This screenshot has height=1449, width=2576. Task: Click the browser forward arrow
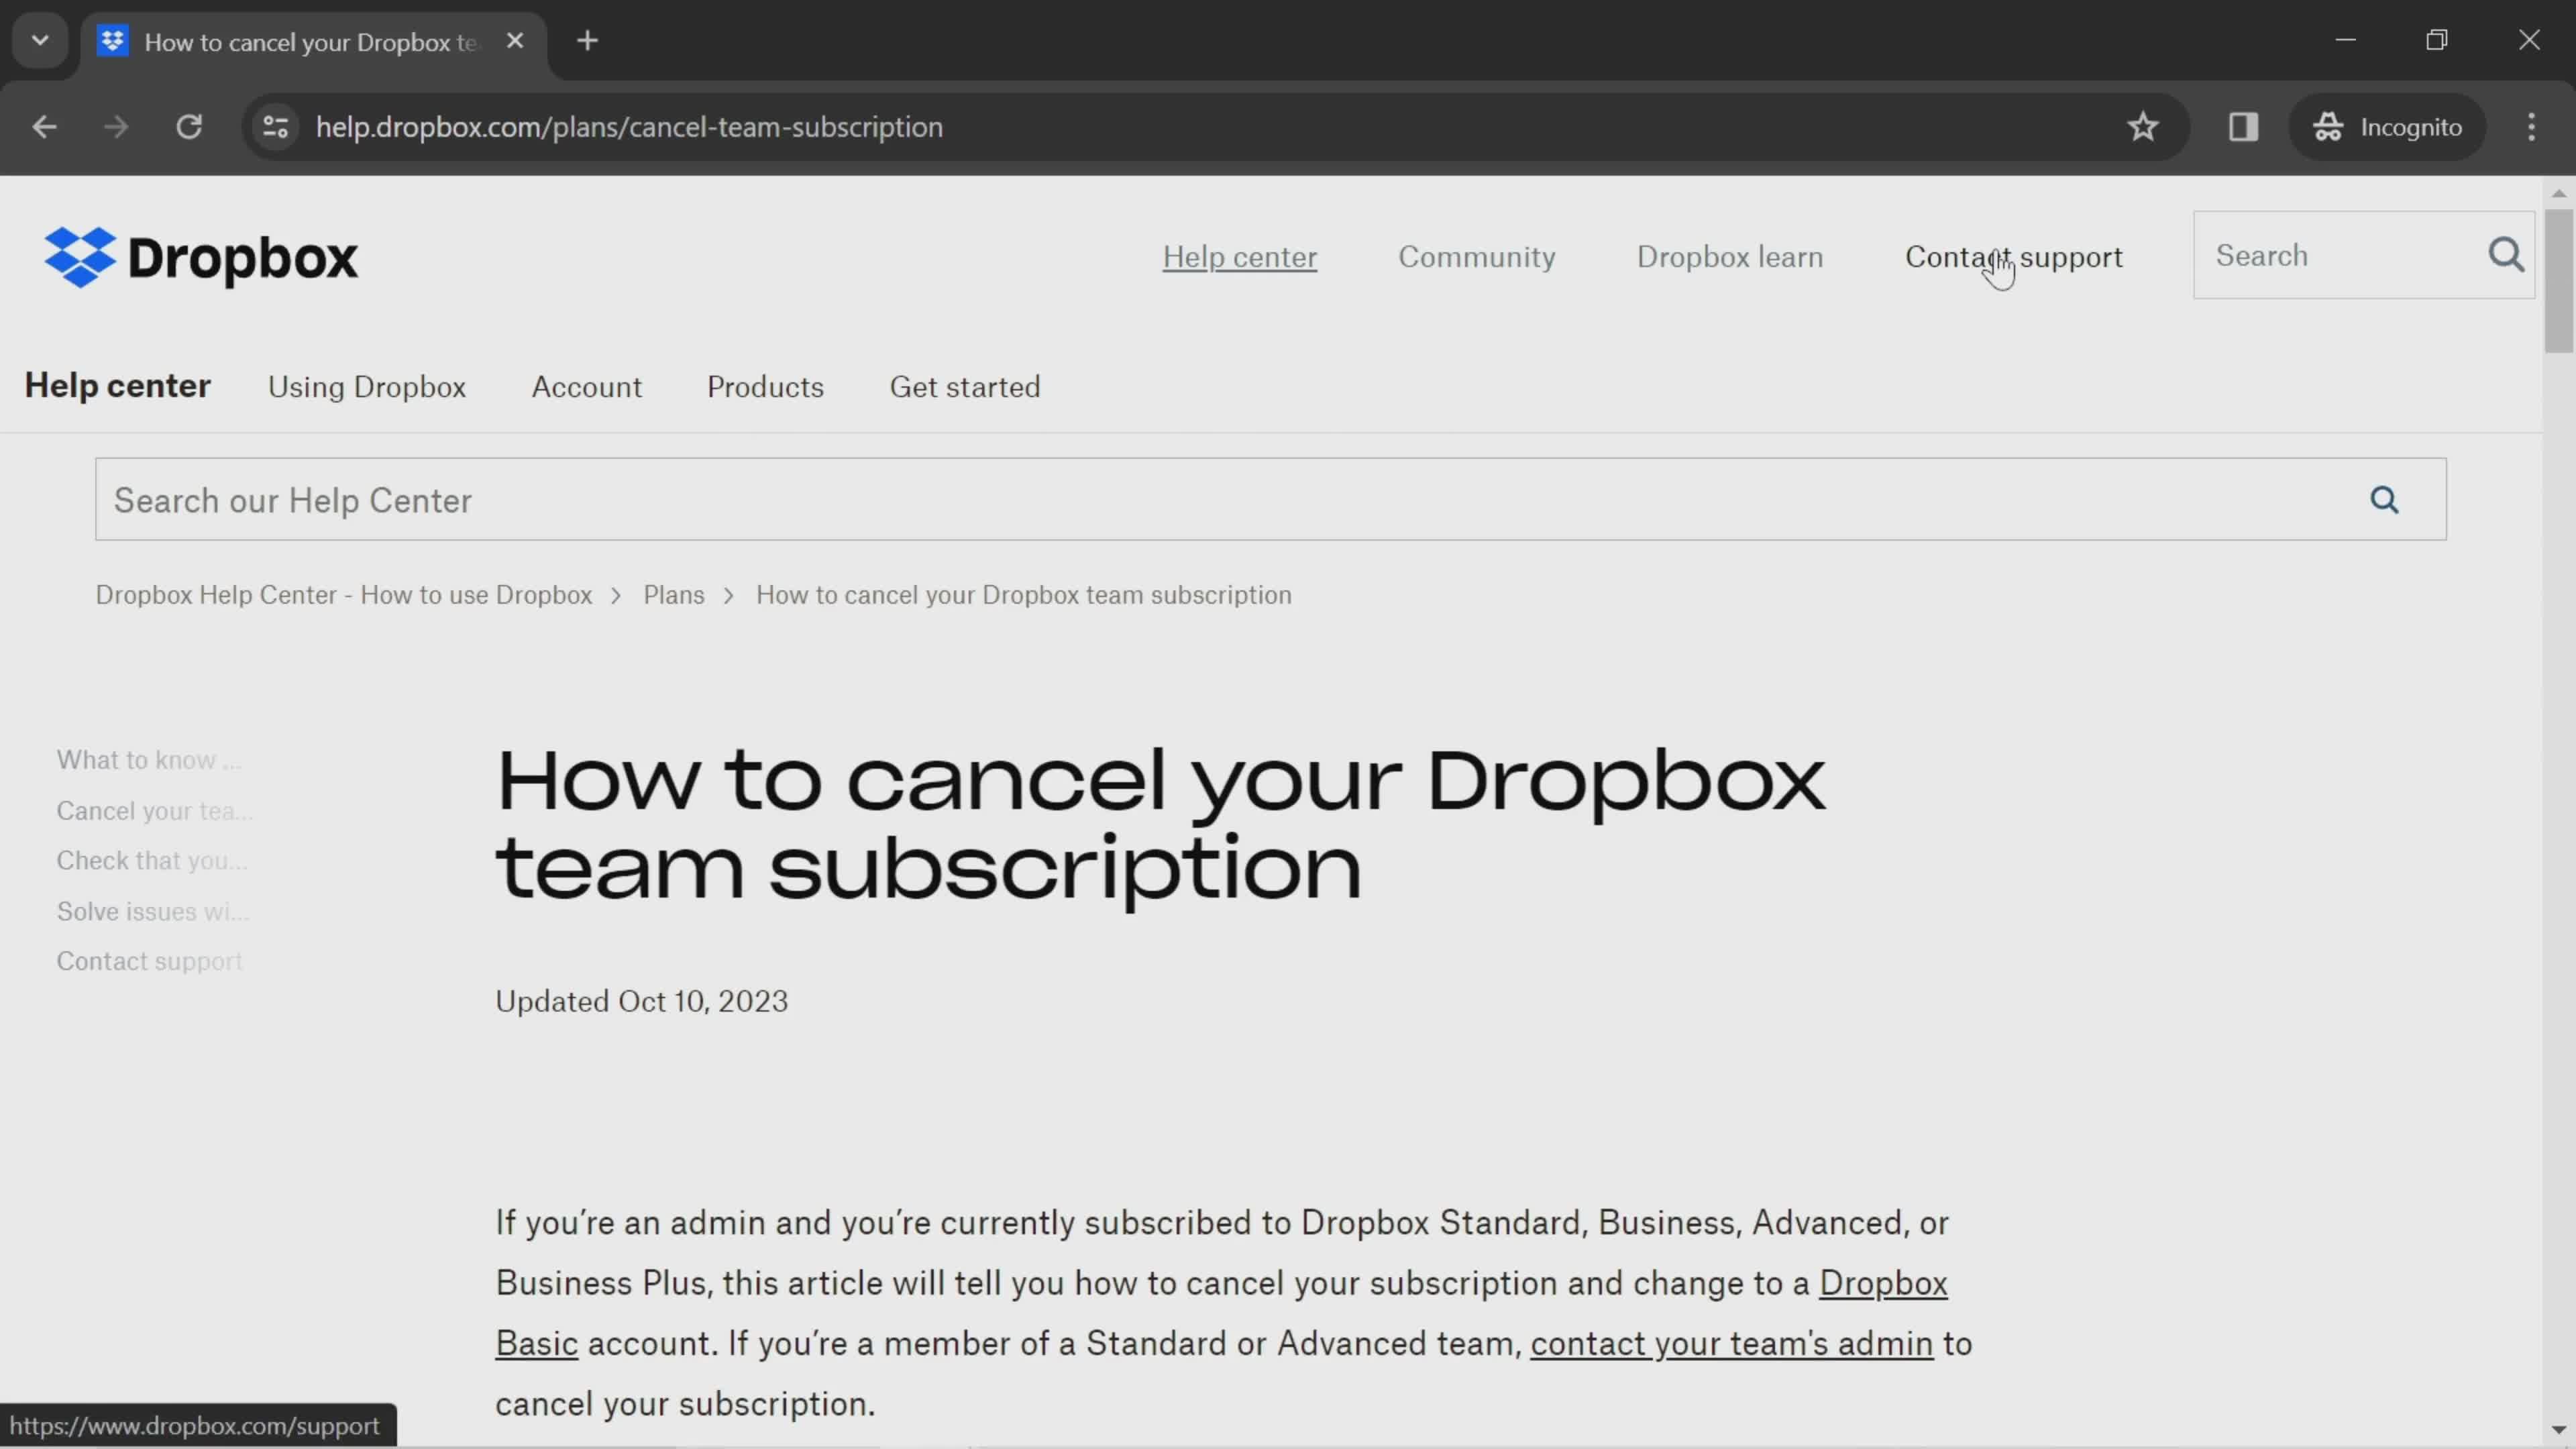tap(116, 127)
